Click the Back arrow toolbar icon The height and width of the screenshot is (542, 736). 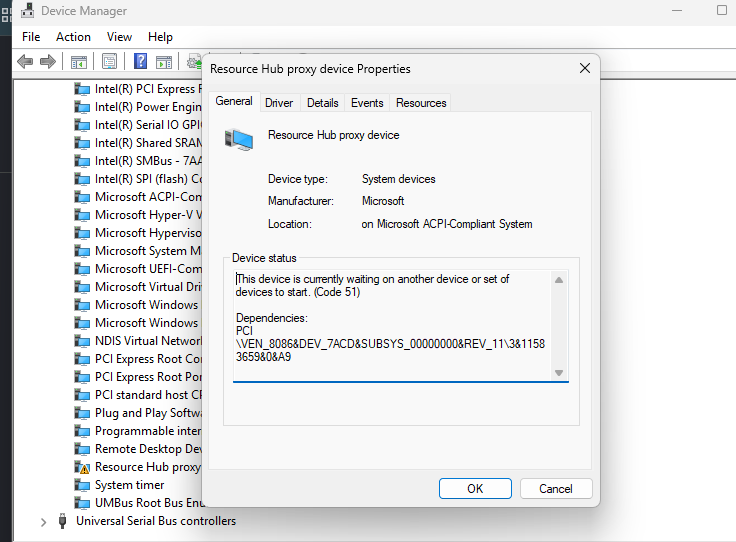[x=25, y=61]
